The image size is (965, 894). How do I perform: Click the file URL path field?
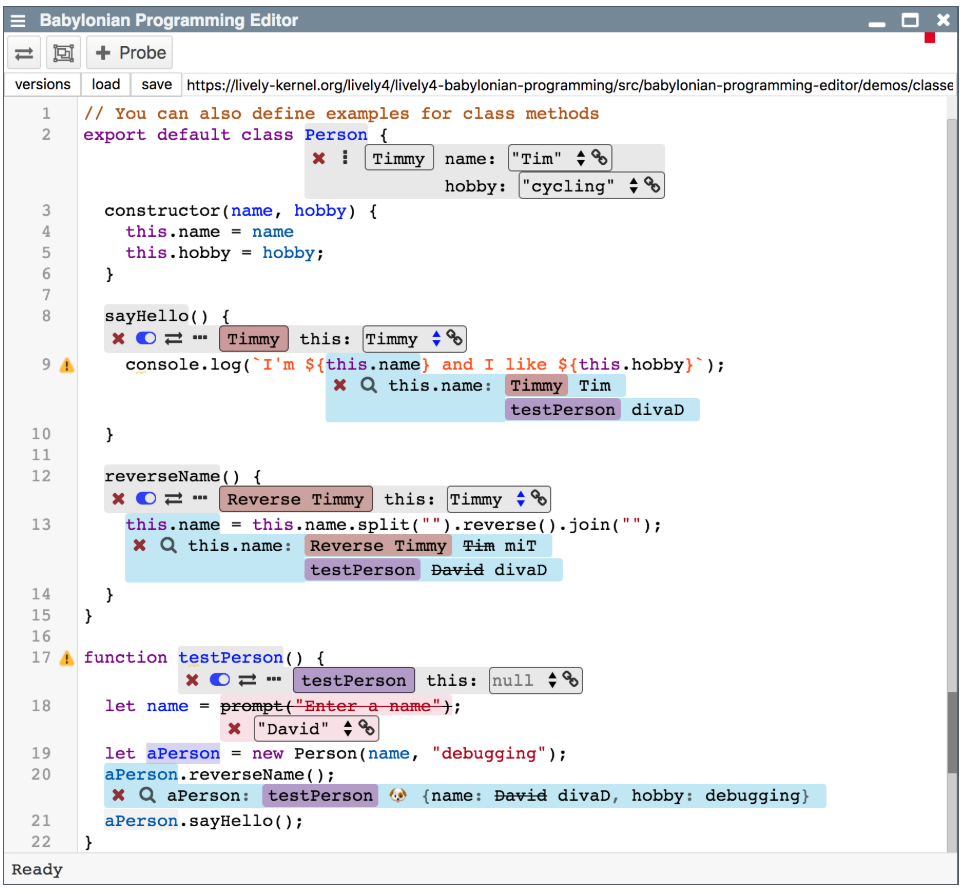(x=568, y=85)
